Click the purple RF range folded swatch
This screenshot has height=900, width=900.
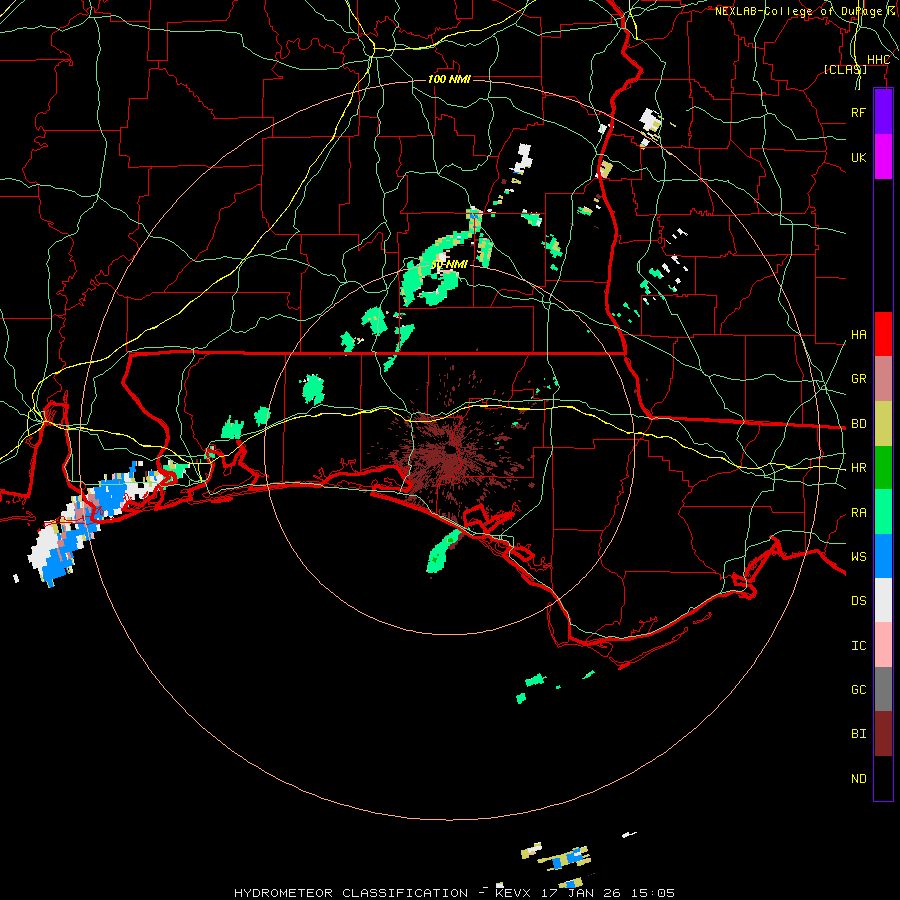click(883, 112)
